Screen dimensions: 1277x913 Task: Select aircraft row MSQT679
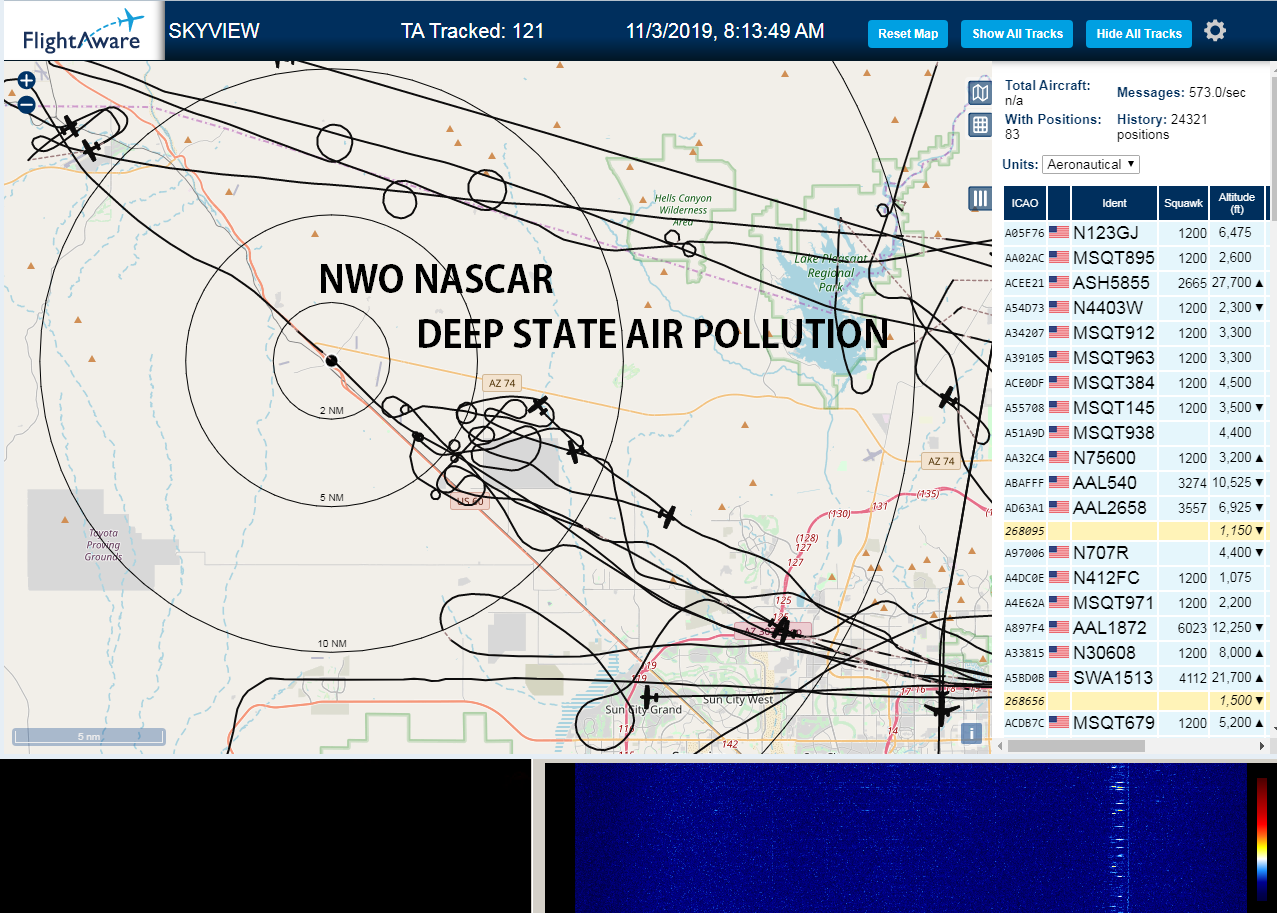point(1136,722)
